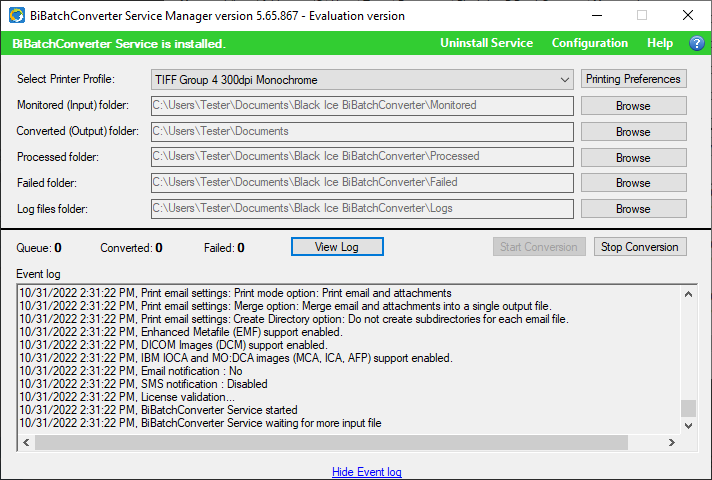Click the BiBatchConverter app icon in title bar
Image resolution: width=712 pixels, height=480 pixels.
click(x=17, y=15)
